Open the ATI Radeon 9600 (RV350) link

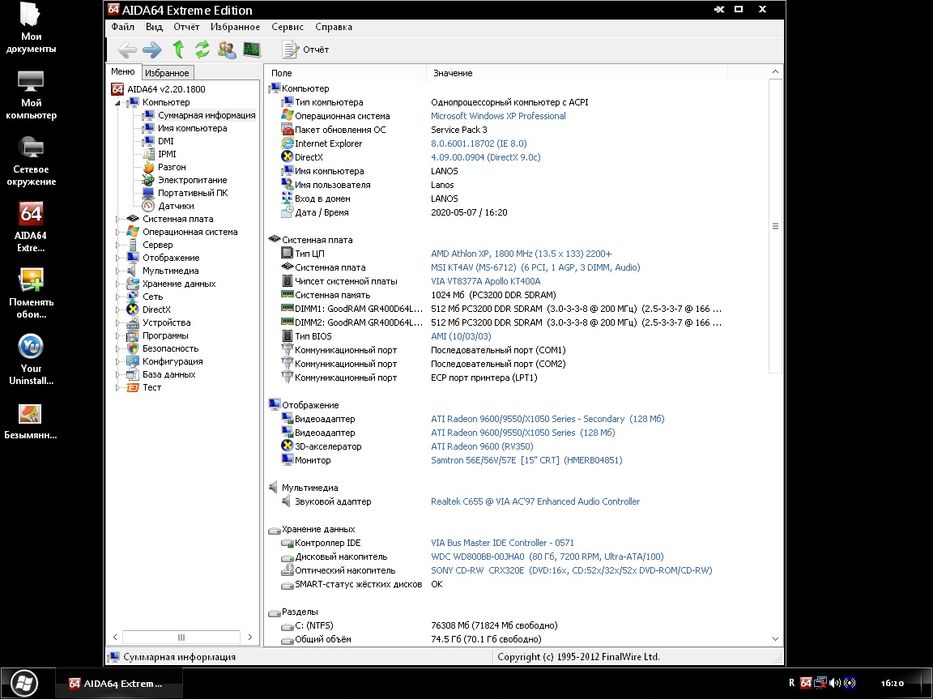[x=481, y=446]
